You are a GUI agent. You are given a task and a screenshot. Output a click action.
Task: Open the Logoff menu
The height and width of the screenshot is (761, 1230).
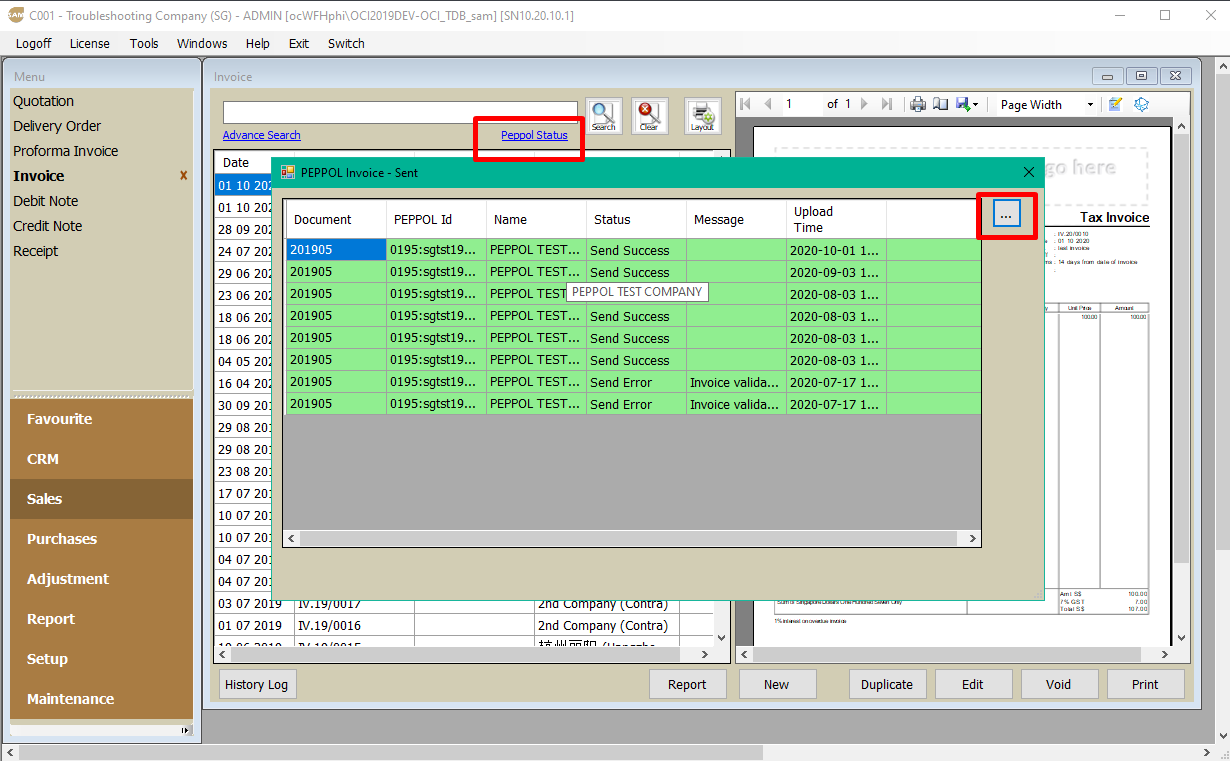[x=34, y=43]
